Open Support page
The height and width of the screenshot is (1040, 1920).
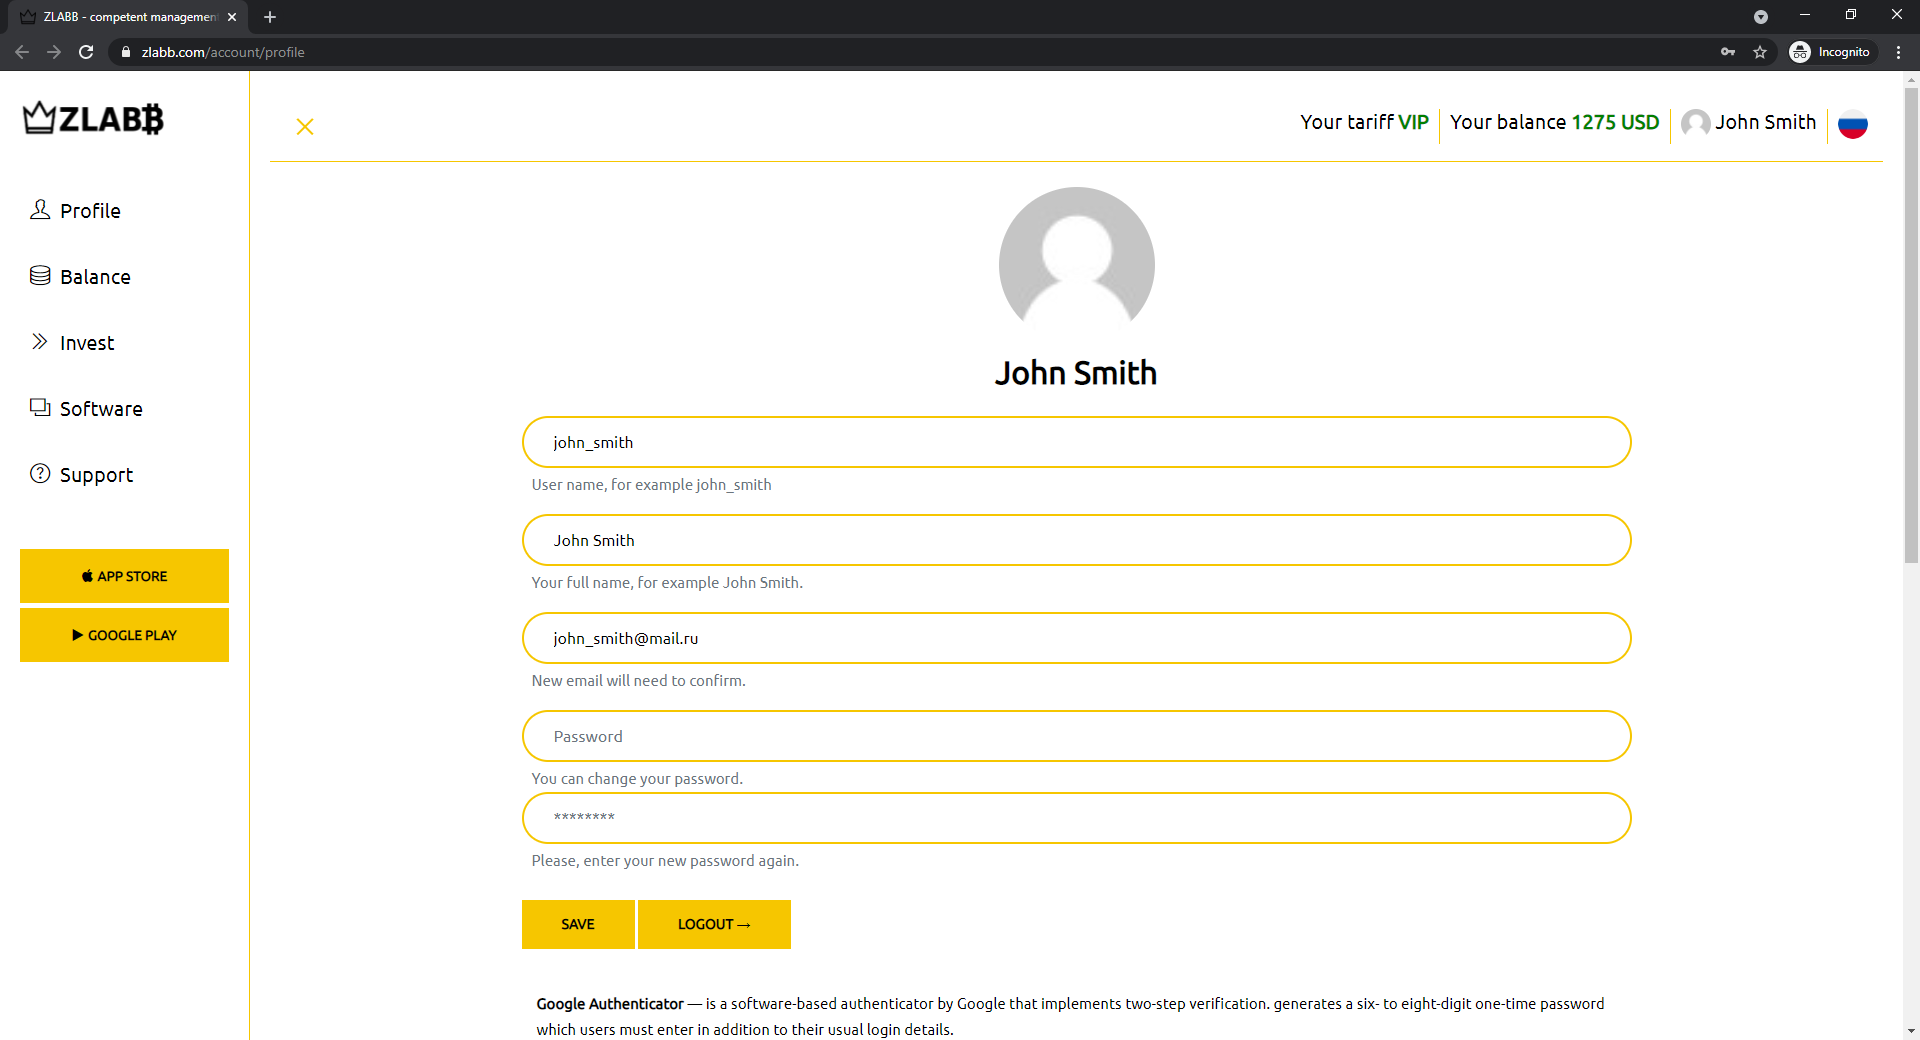(x=95, y=475)
